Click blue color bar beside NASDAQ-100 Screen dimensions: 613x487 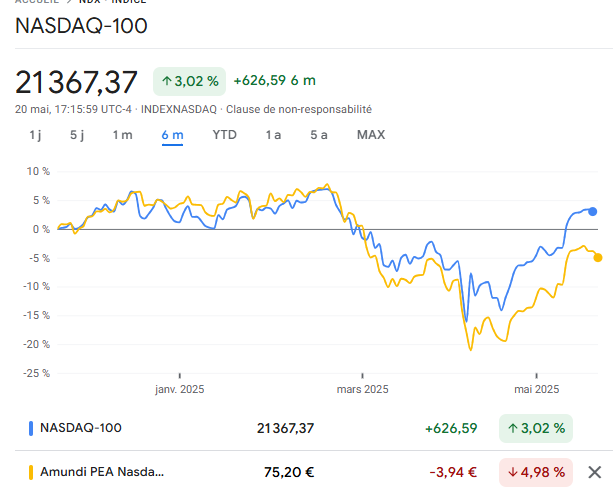point(31,428)
